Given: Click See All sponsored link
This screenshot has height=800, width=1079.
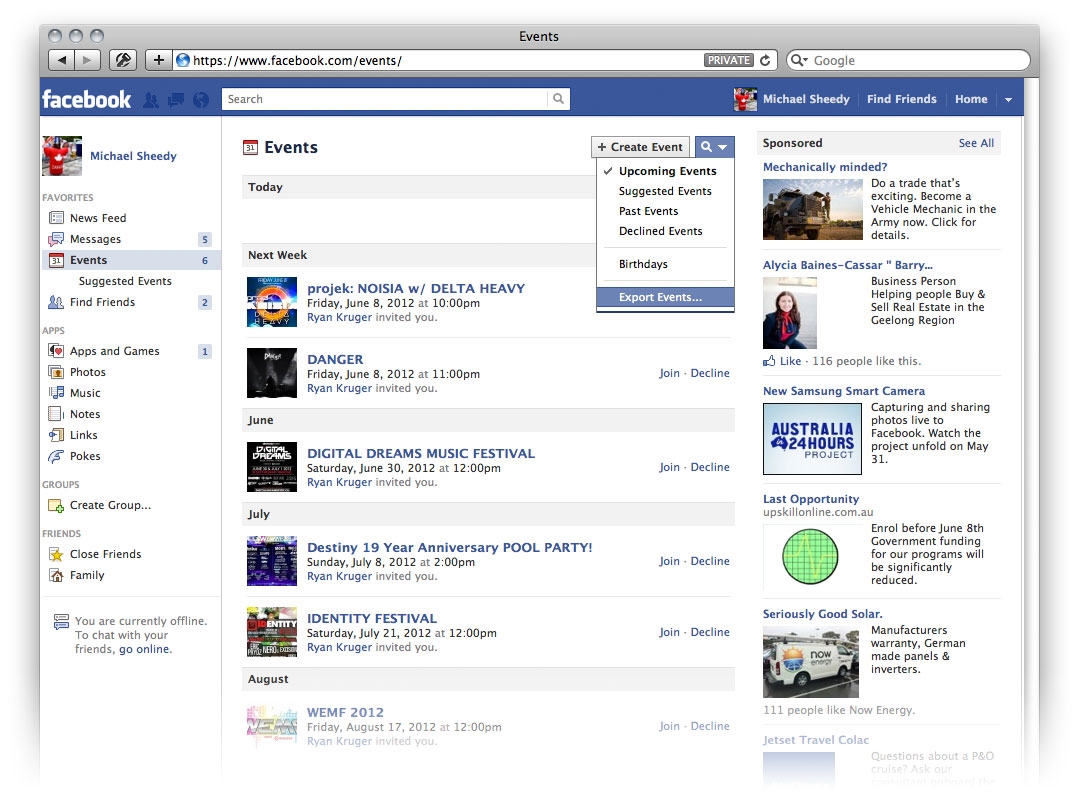Looking at the screenshot, I should click(x=976, y=143).
